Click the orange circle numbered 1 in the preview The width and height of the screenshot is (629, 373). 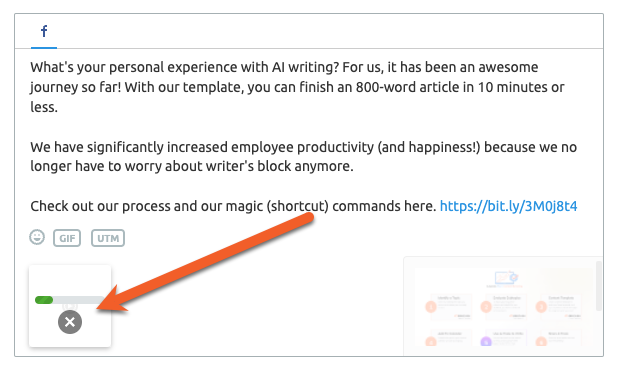[x=431, y=307]
